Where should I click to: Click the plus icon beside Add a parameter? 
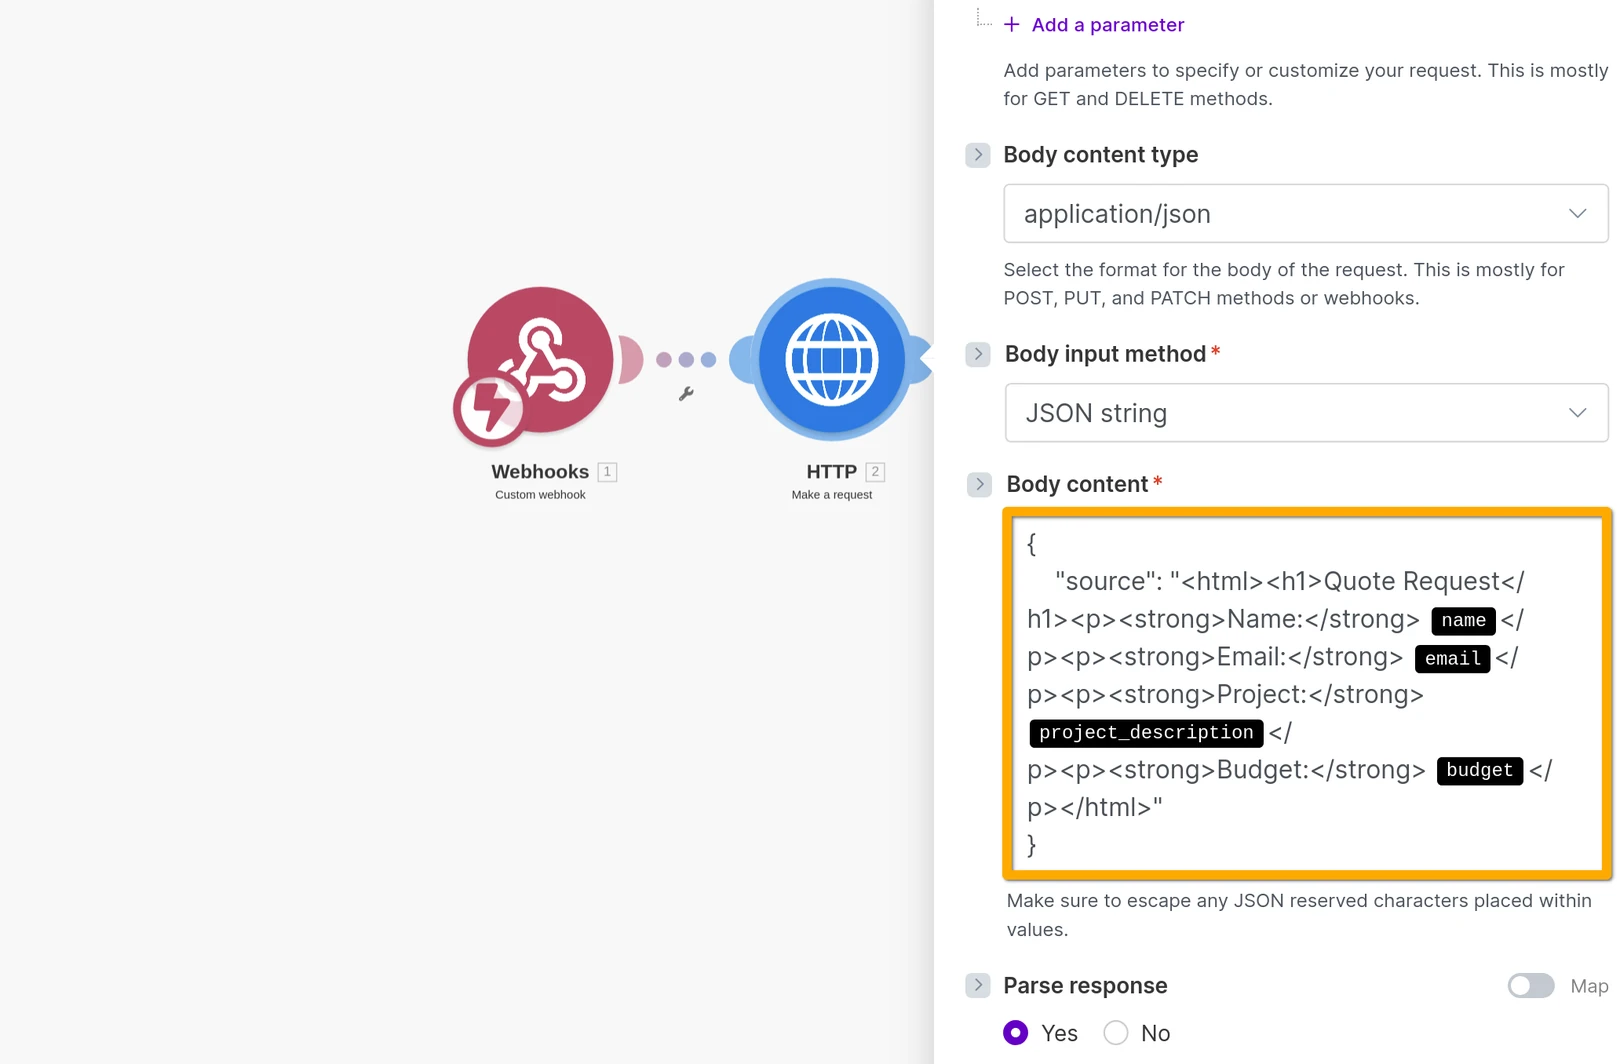coord(1012,24)
